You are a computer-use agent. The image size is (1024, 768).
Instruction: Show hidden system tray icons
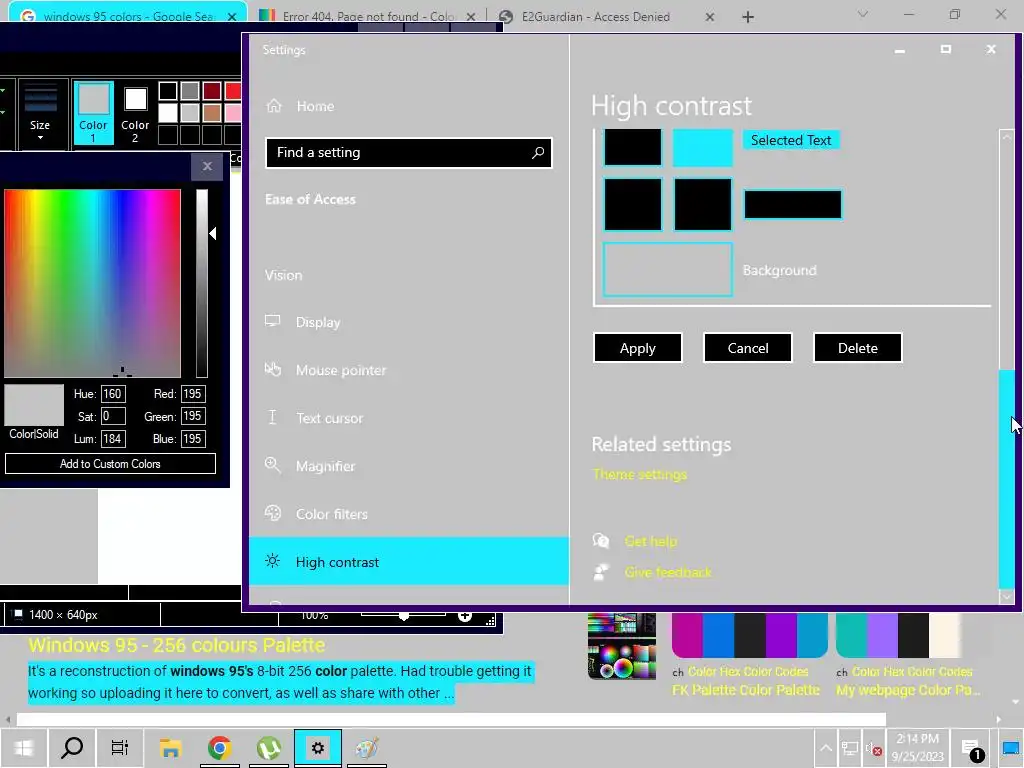(825, 748)
